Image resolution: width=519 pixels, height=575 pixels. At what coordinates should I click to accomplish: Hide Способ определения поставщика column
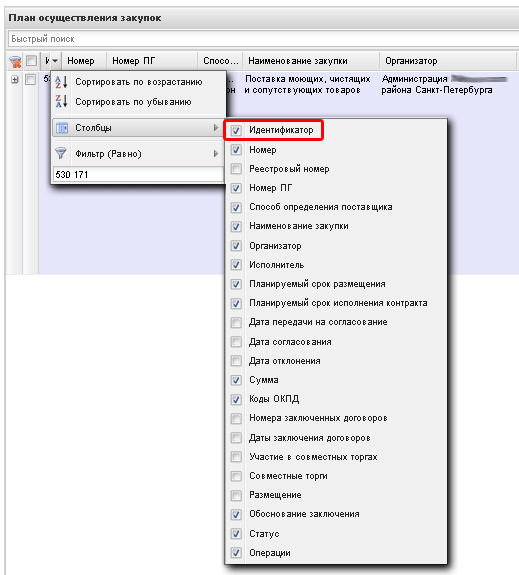coord(236,207)
